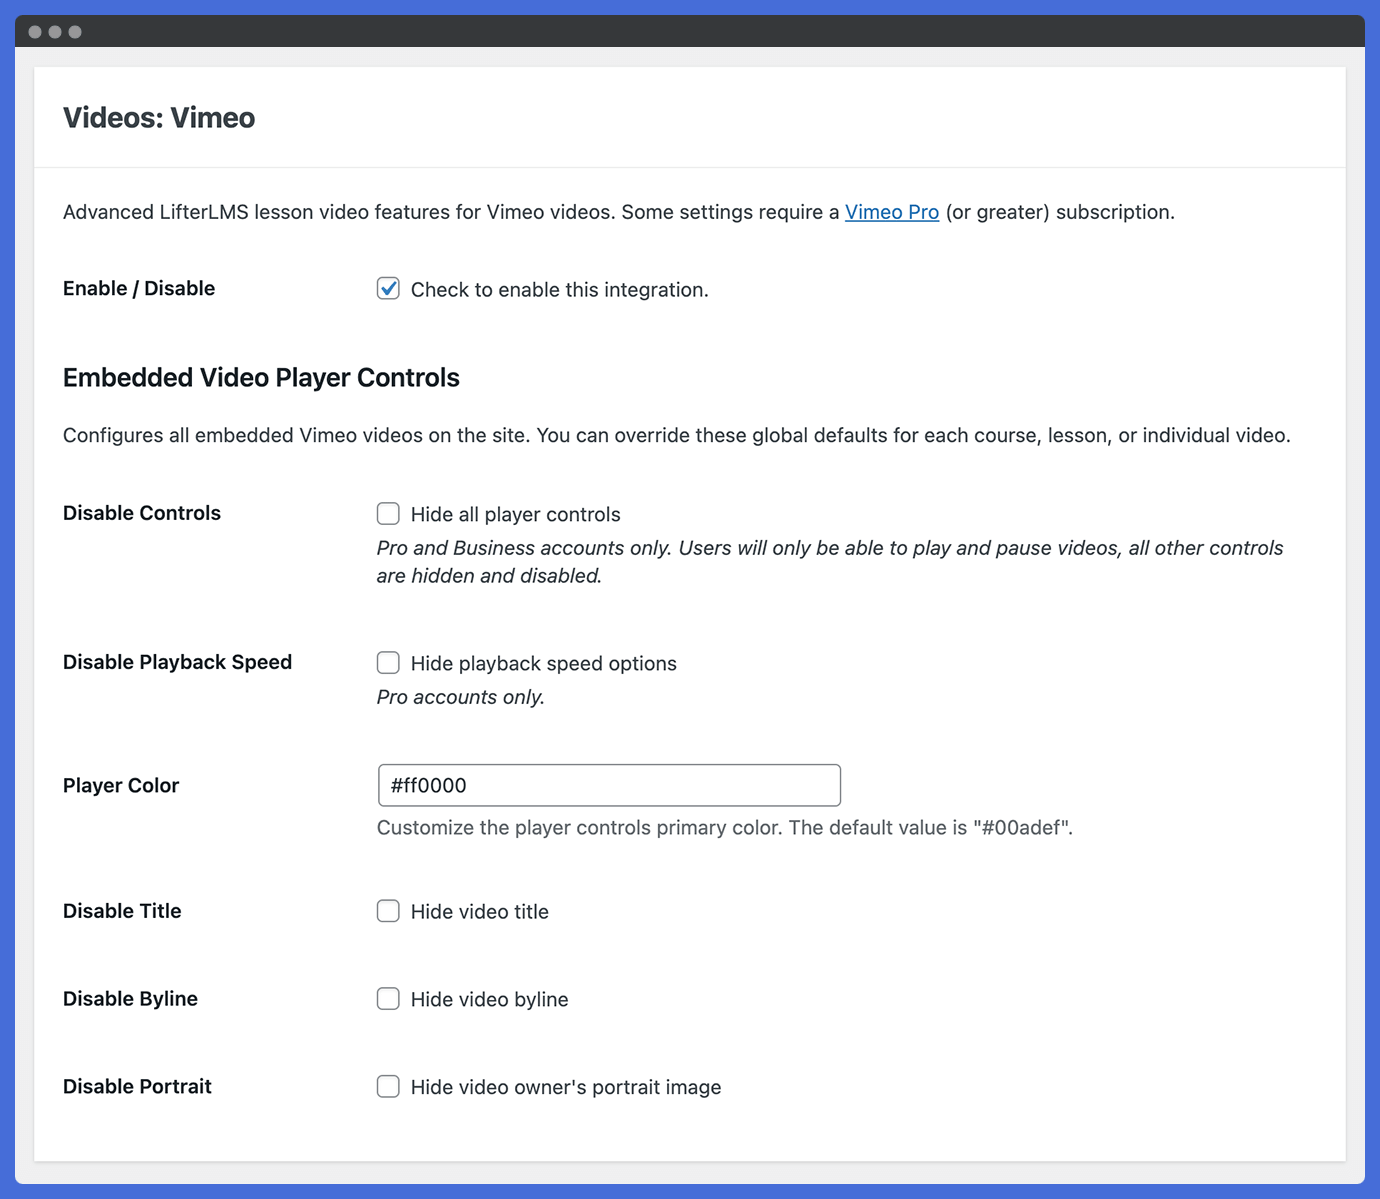Uncheck the enable this integration checkbox
1380x1199 pixels.
pos(388,289)
